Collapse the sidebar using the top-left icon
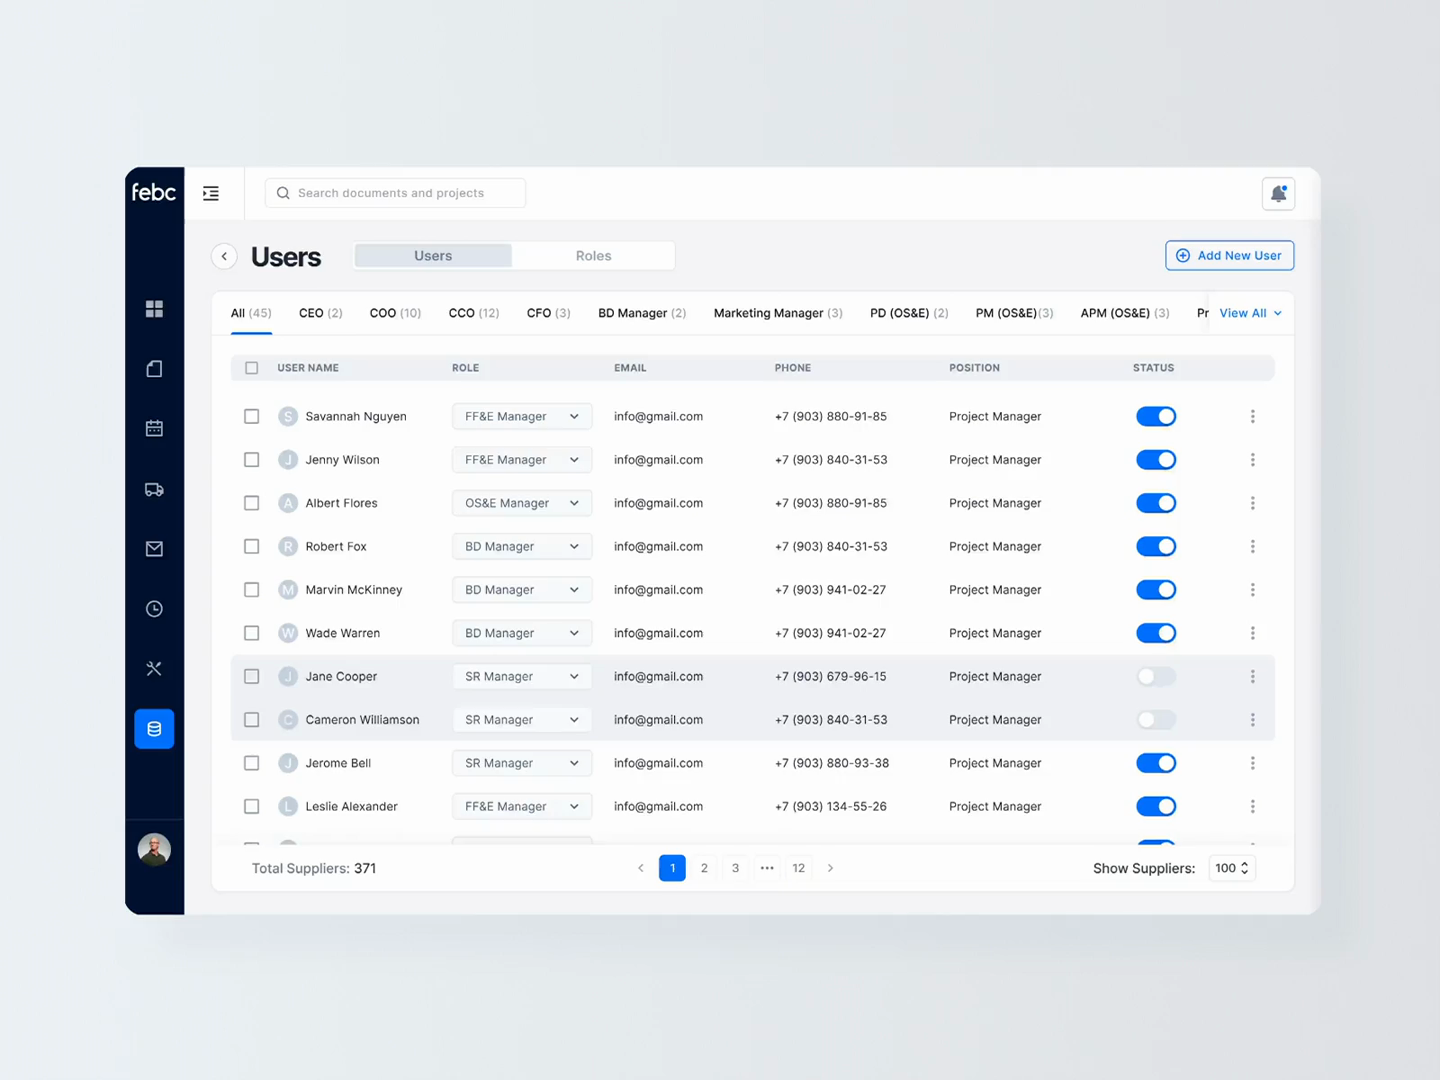Image resolution: width=1440 pixels, height=1080 pixels. [210, 192]
